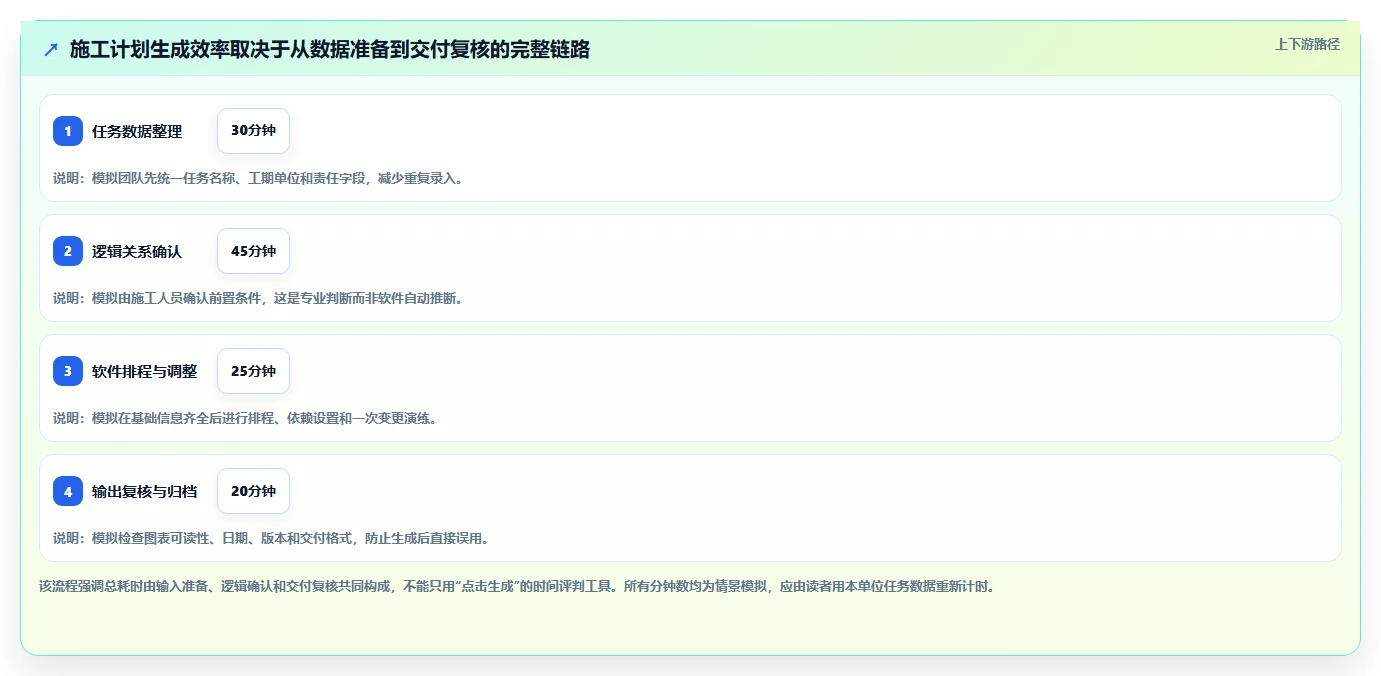Click the 逻辑关系确认 step title
Viewport: 1381px width, 676px height.
[x=137, y=251]
